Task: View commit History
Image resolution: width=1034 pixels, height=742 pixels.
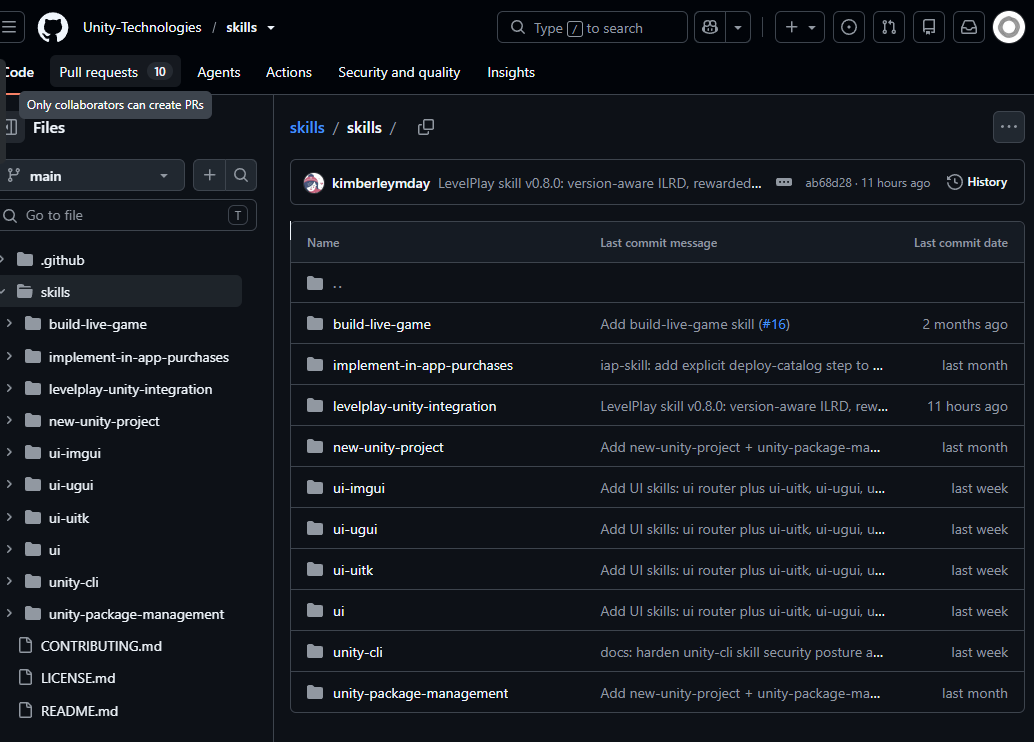Action: point(977,182)
